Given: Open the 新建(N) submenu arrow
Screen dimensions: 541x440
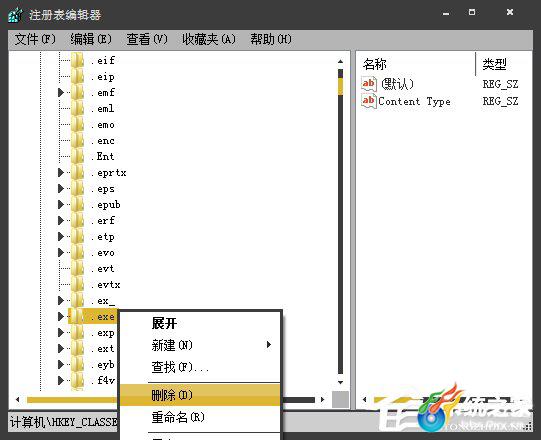Looking at the screenshot, I should point(268,345).
